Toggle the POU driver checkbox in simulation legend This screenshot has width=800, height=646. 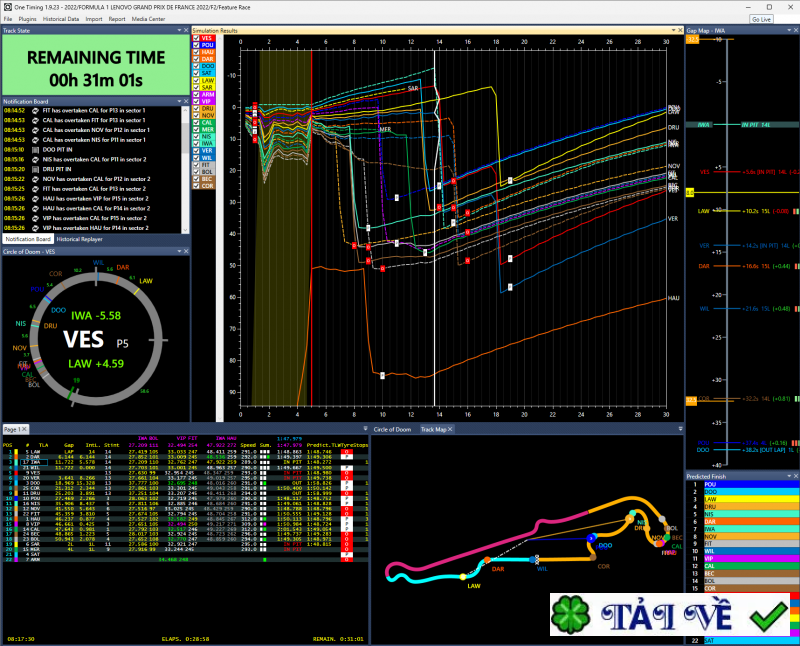point(196,45)
